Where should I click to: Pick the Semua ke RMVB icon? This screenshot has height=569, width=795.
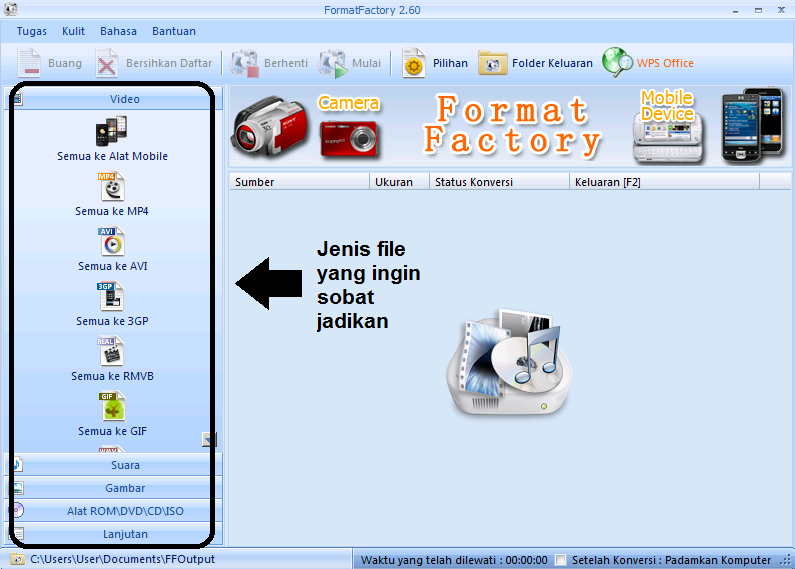(112, 352)
